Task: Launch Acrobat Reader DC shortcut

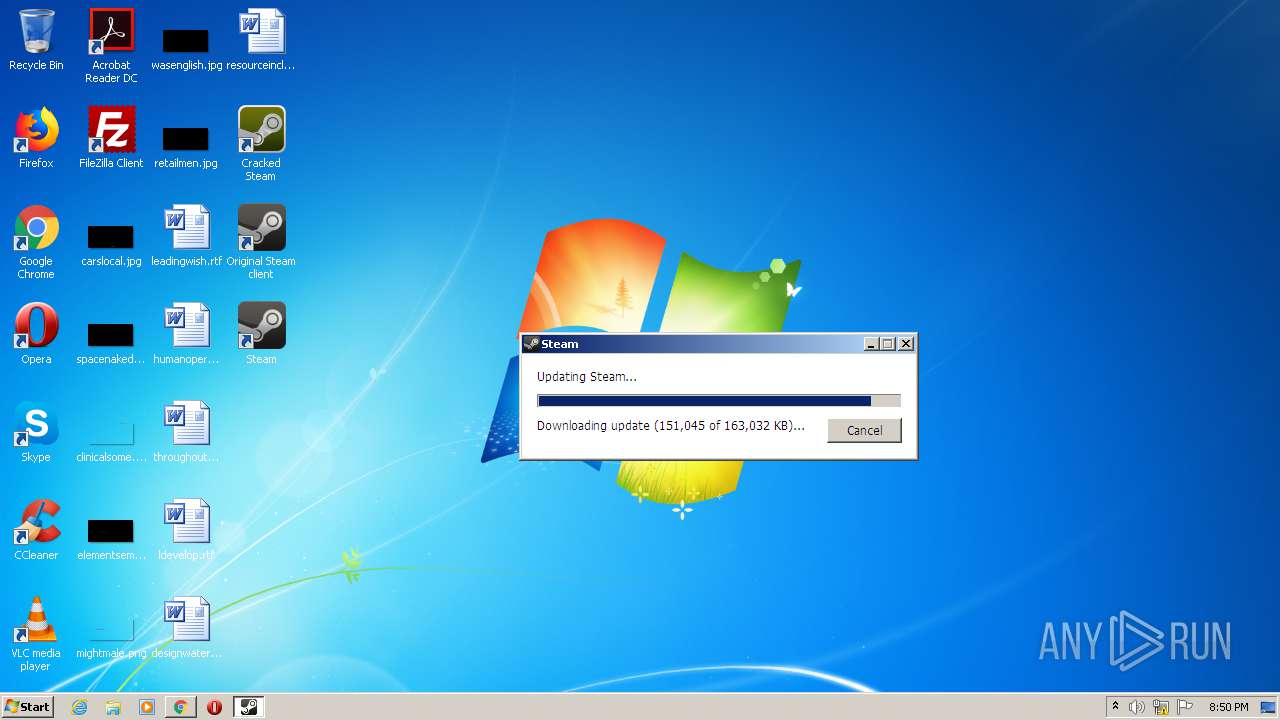Action: point(111,46)
